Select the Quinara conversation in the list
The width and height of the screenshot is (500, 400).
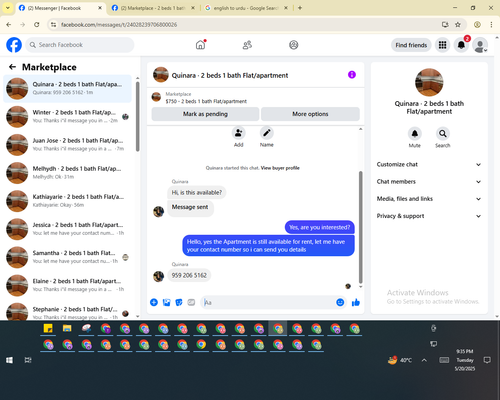tap(68, 89)
